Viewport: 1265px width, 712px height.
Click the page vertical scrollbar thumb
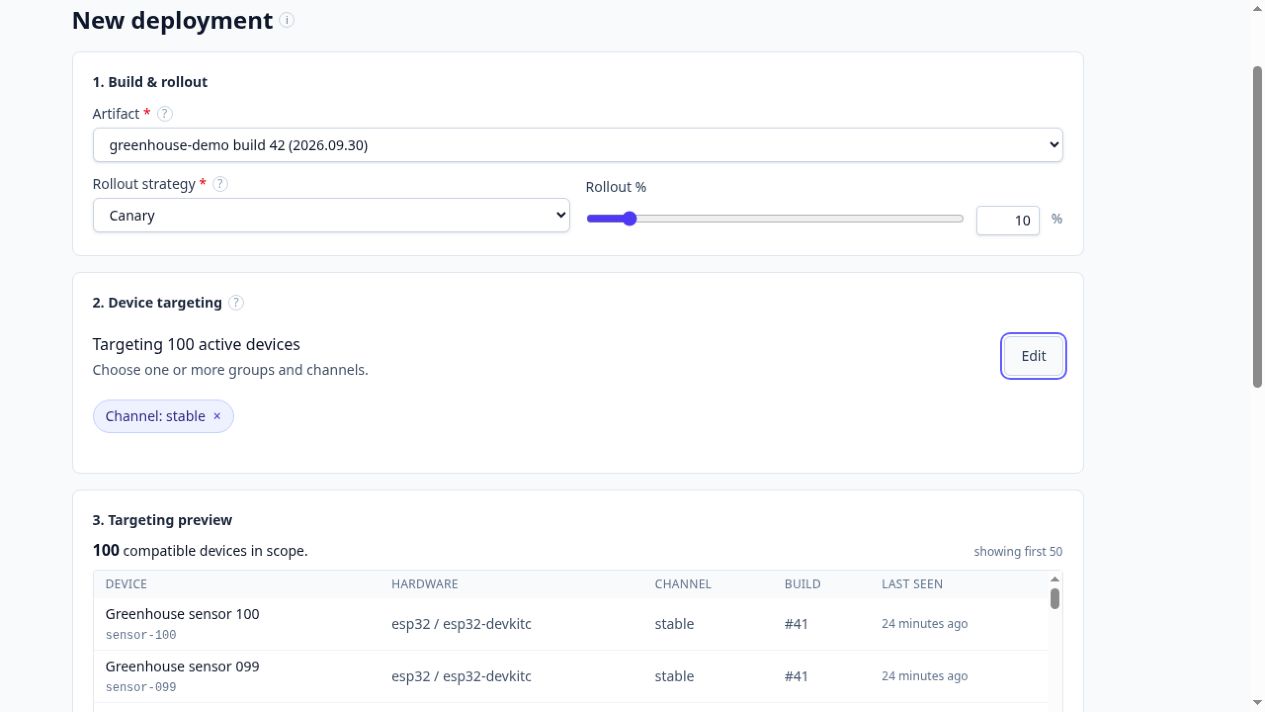click(x=1257, y=226)
